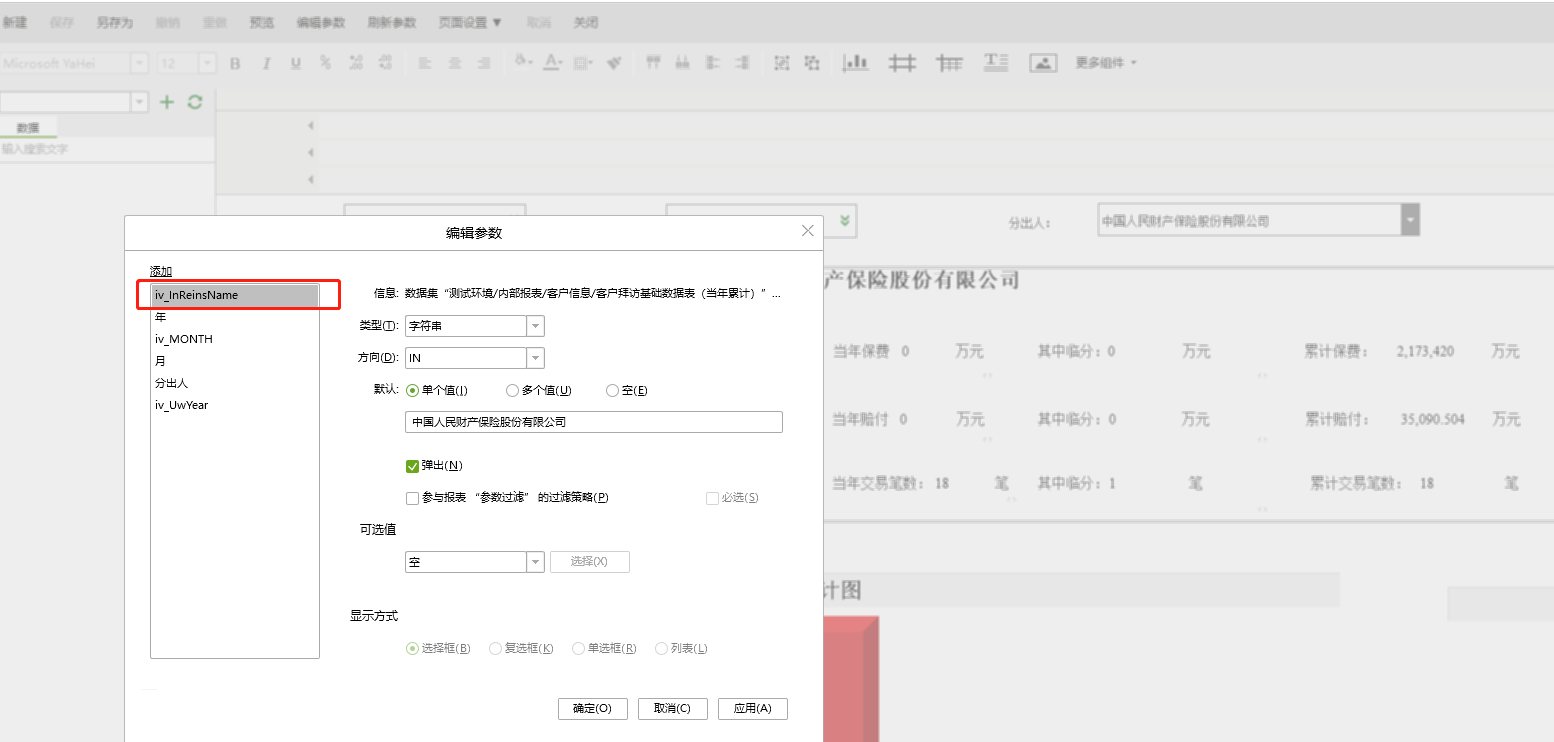Click 编辑参数 in top menu

[x=321, y=22]
